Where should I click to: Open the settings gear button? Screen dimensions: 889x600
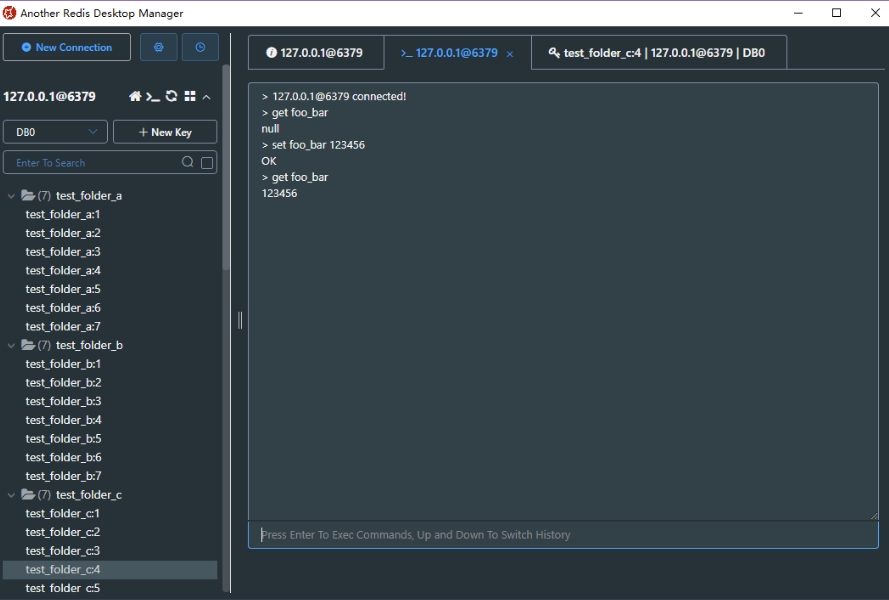[158, 47]
